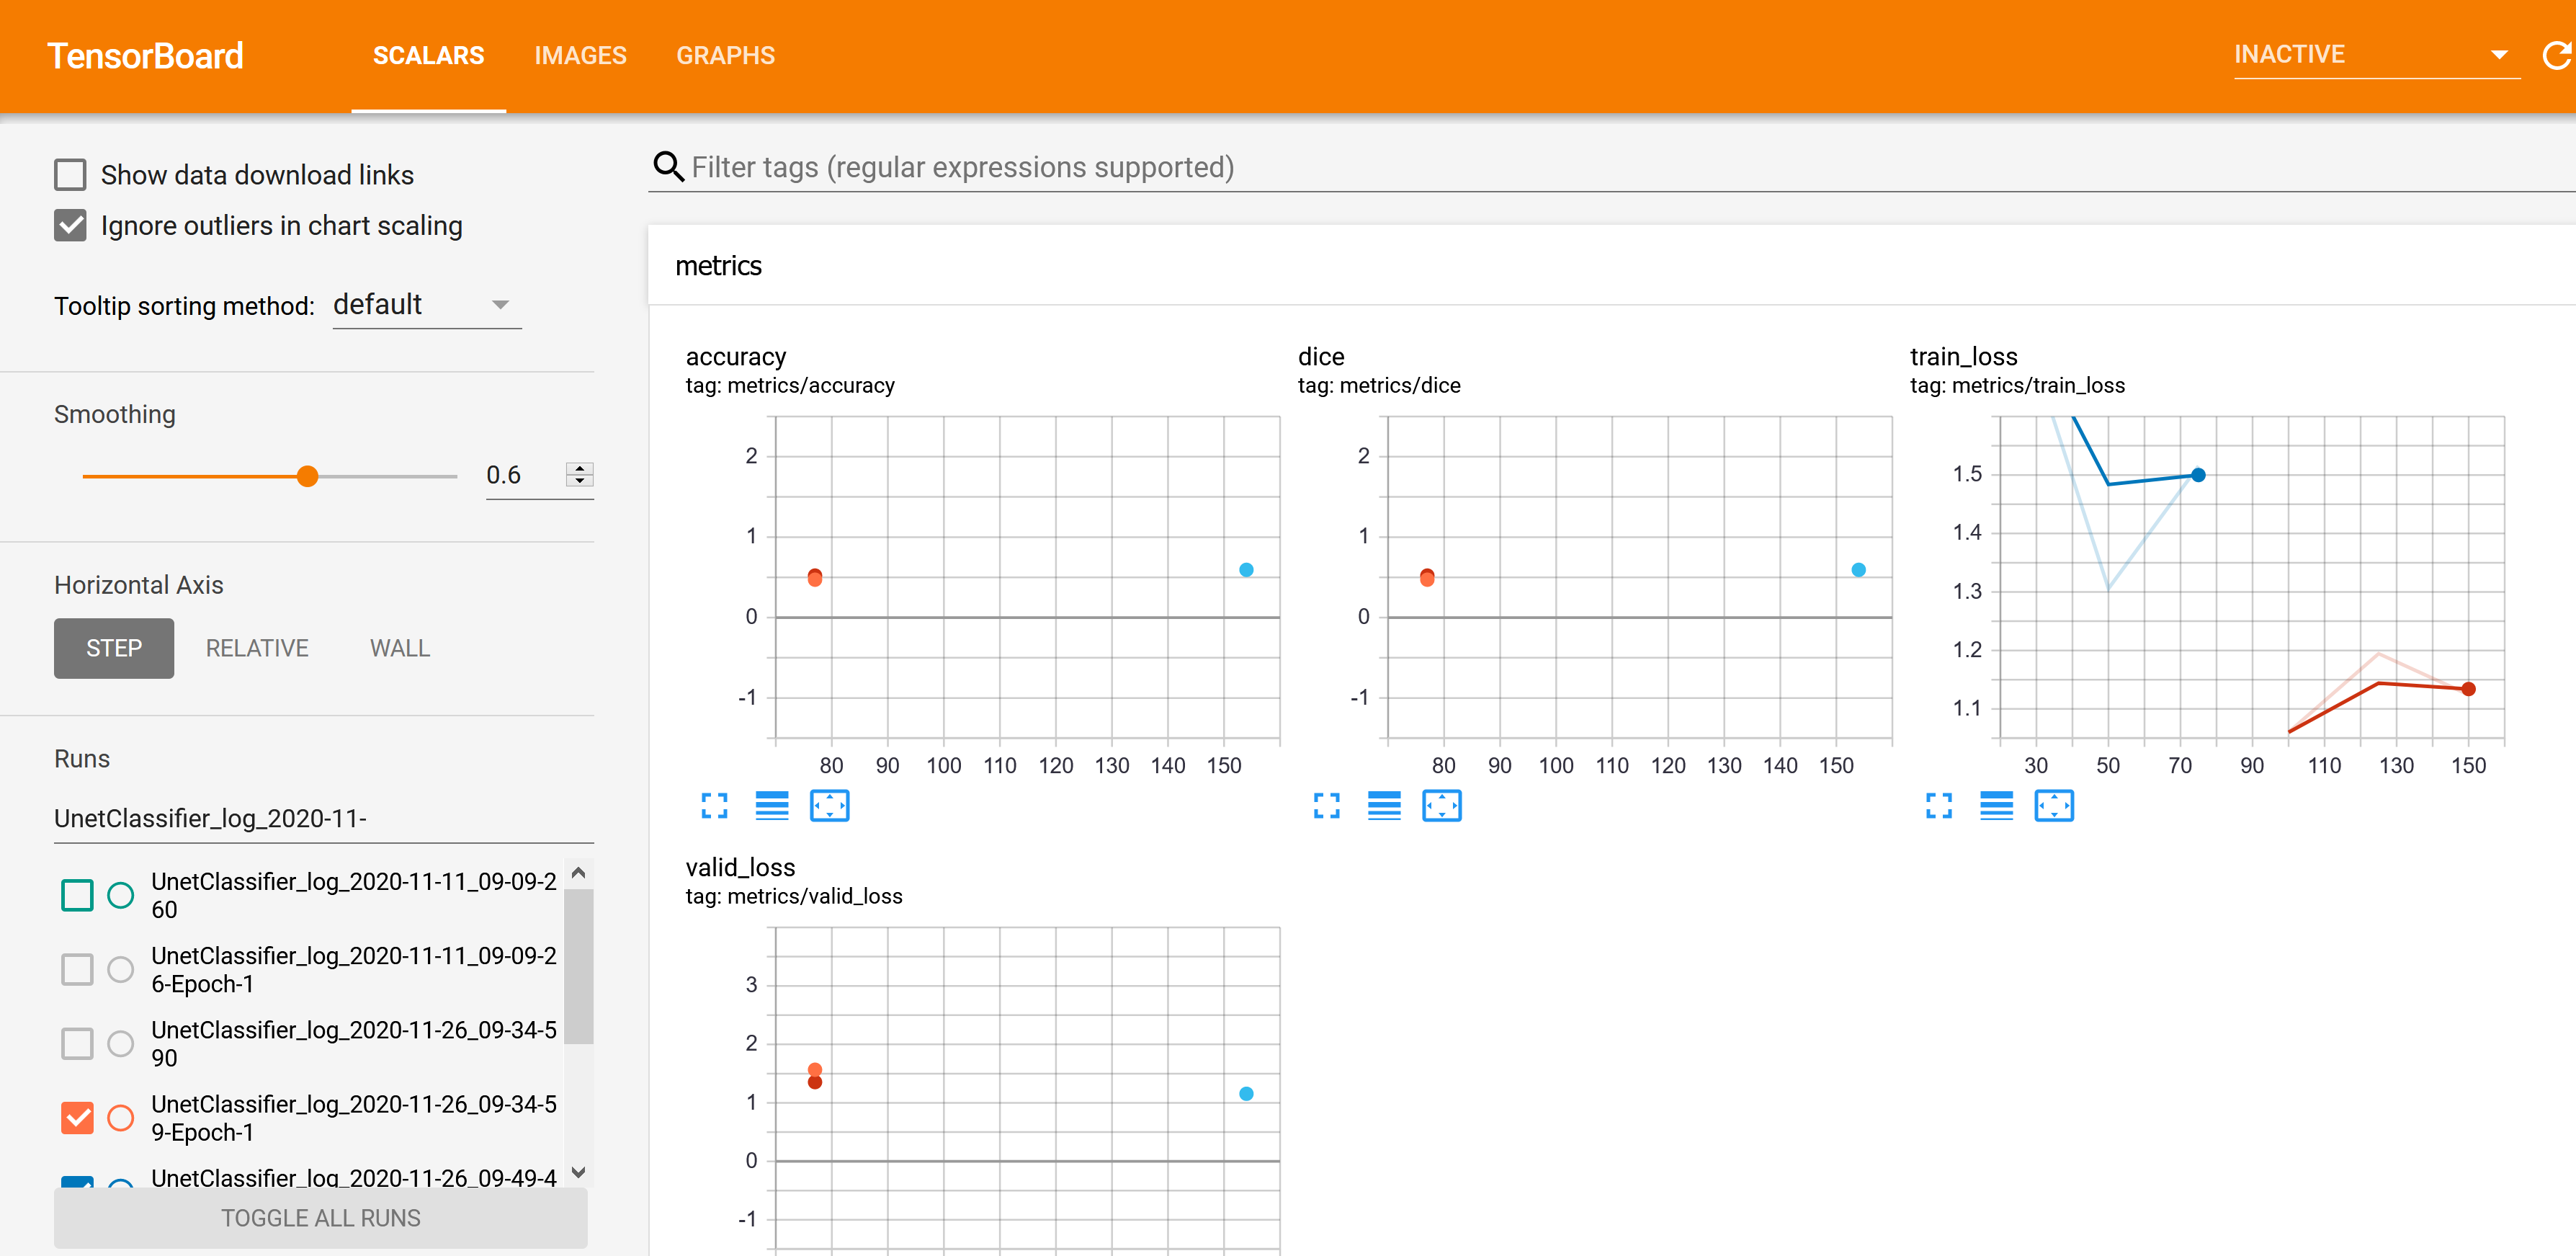
Task: Disable the 09-34-59-Epoch-1 run checkbox
Action: point(77,1117)
